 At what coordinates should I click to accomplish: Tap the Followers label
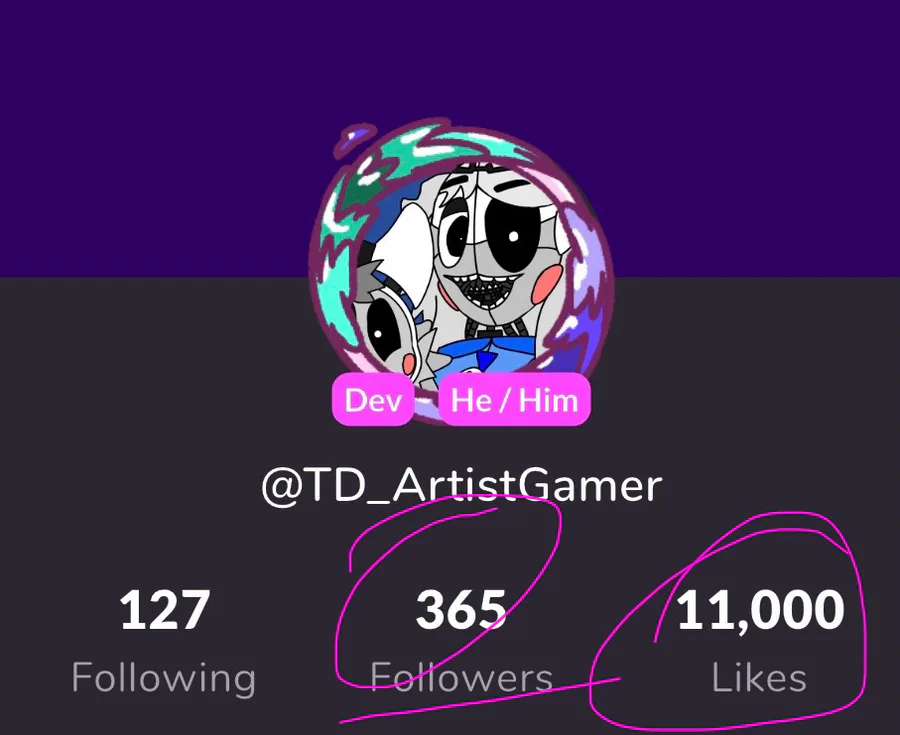tap(461, 678)
